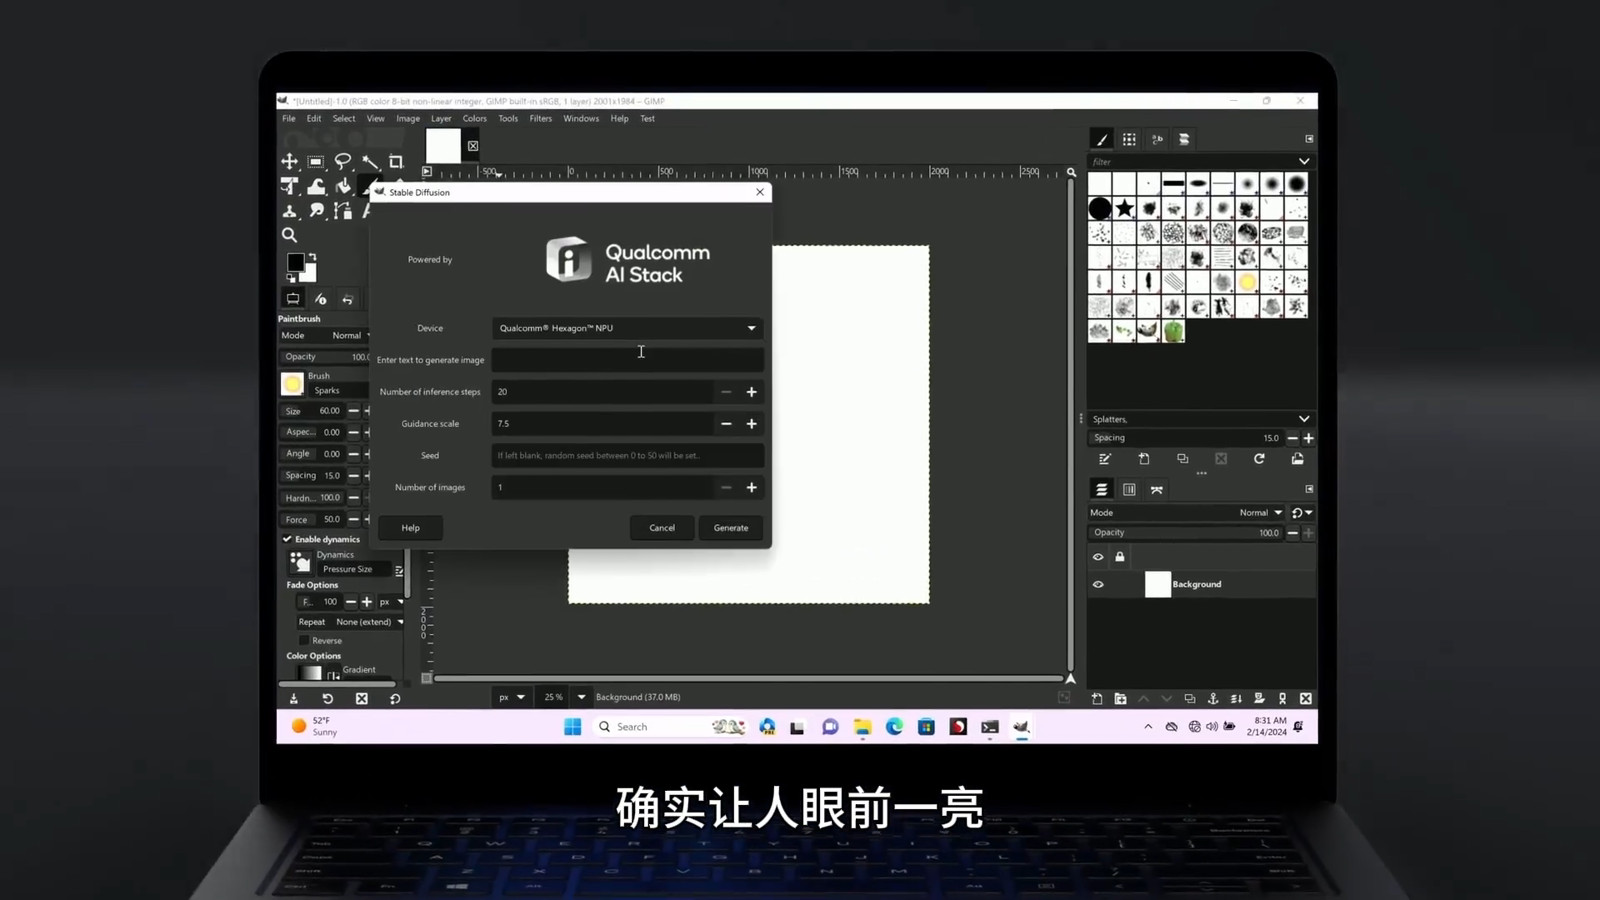Click the Seed input field
Viewport: 1600px width, 900px height.
pyautogui.click(x=628, y=455)
